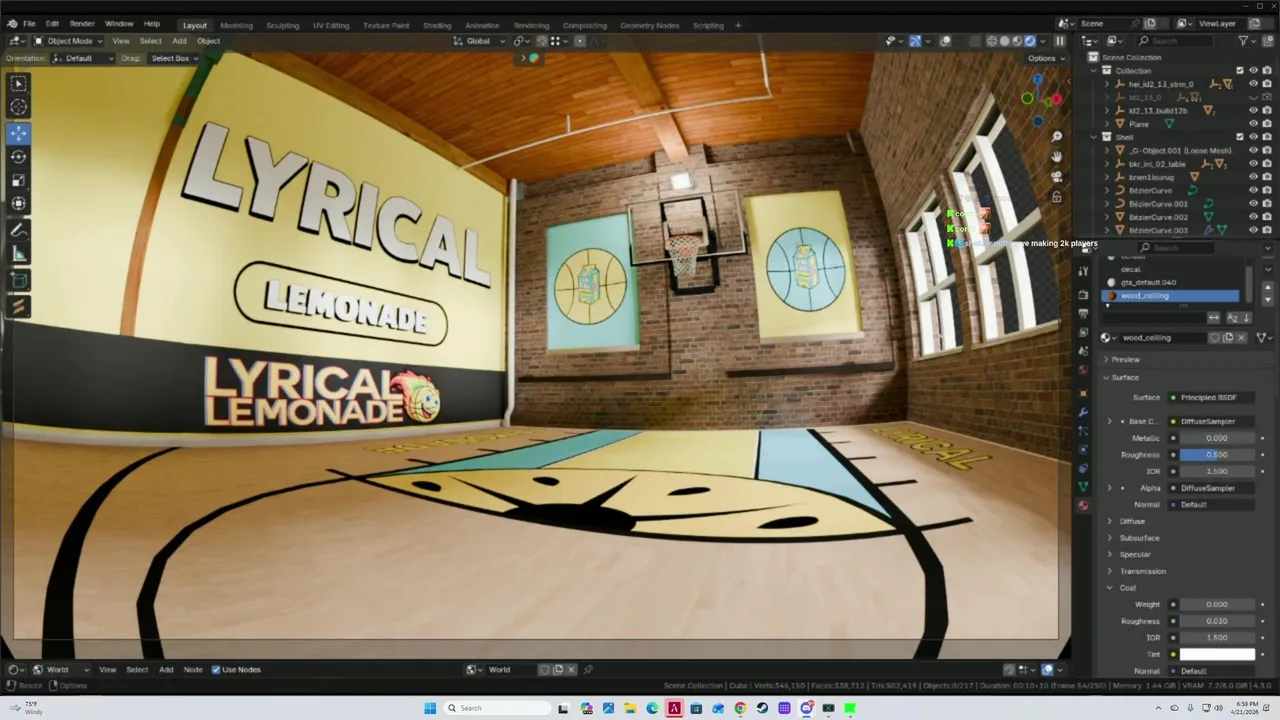Collapse the Surface panel
Viewport: 1280px width, 720px height.
coord(1125,377)
